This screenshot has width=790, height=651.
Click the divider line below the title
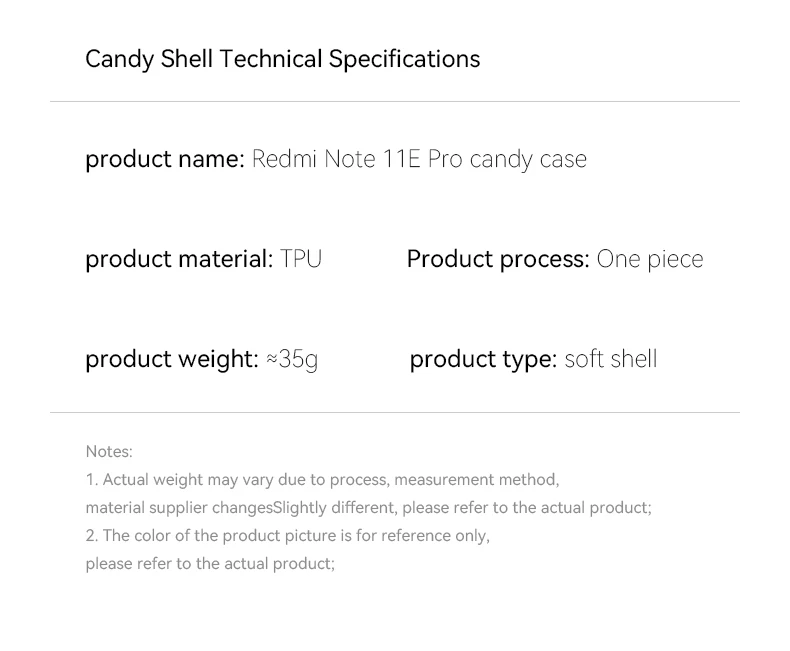(x=395, y=101)
